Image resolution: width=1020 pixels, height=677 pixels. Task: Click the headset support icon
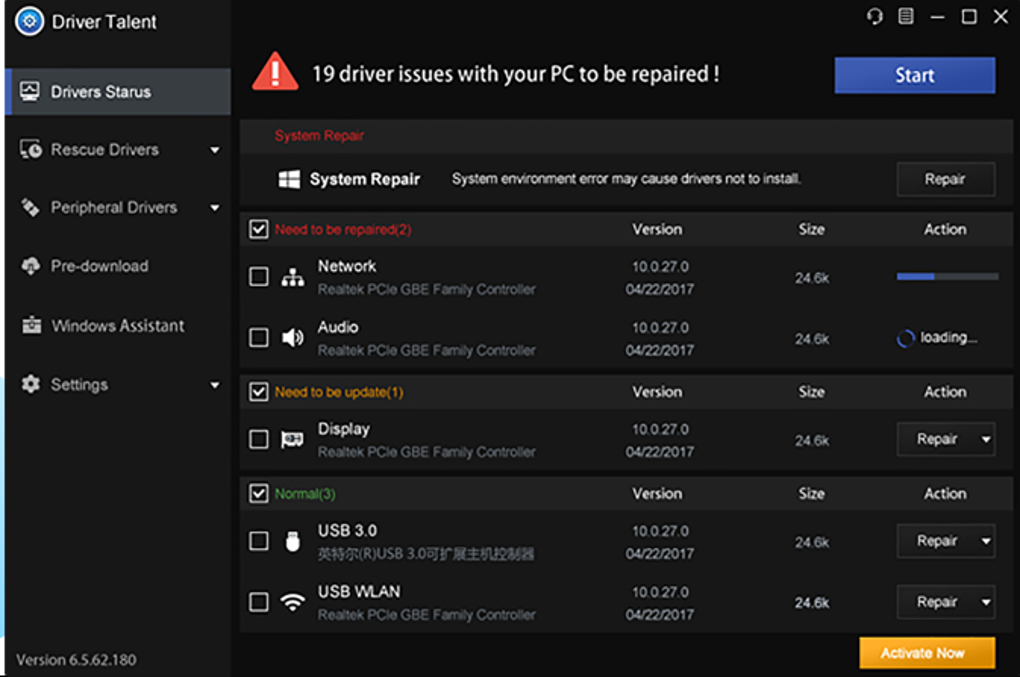(875, 17)
